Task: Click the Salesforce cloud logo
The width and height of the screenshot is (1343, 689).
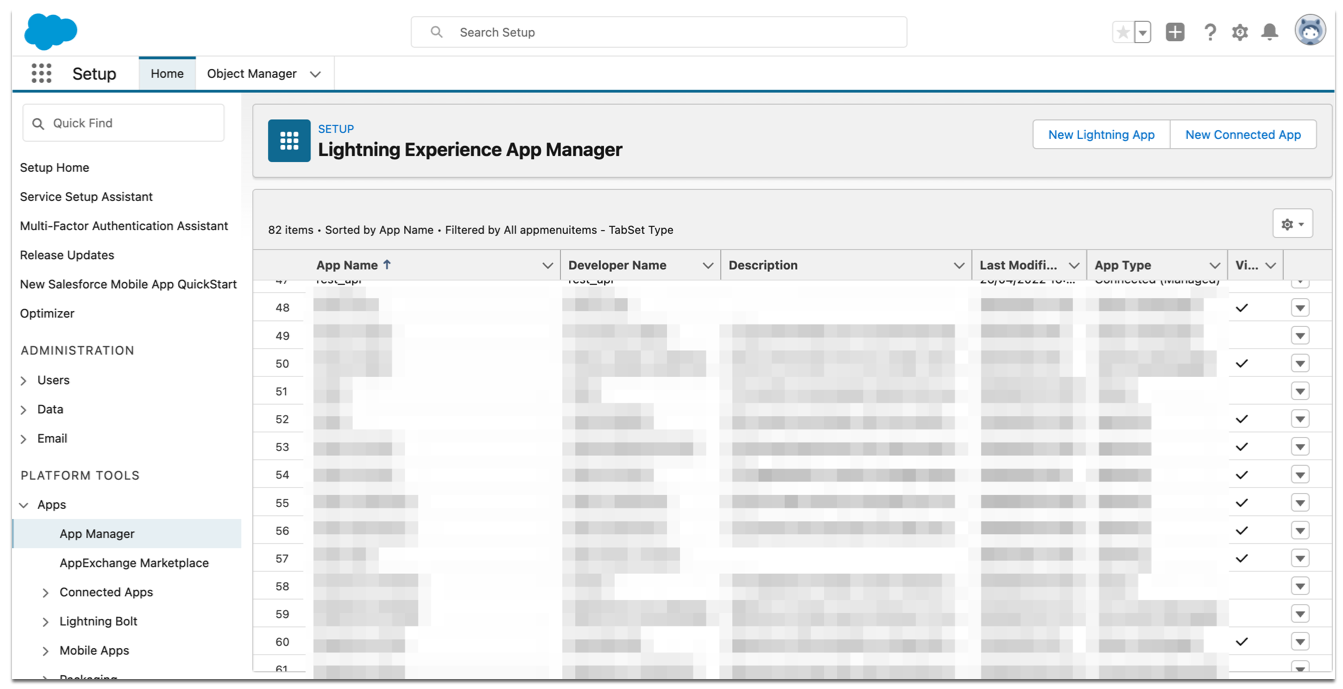Action: pyautogui.click(x=50, y=32)
